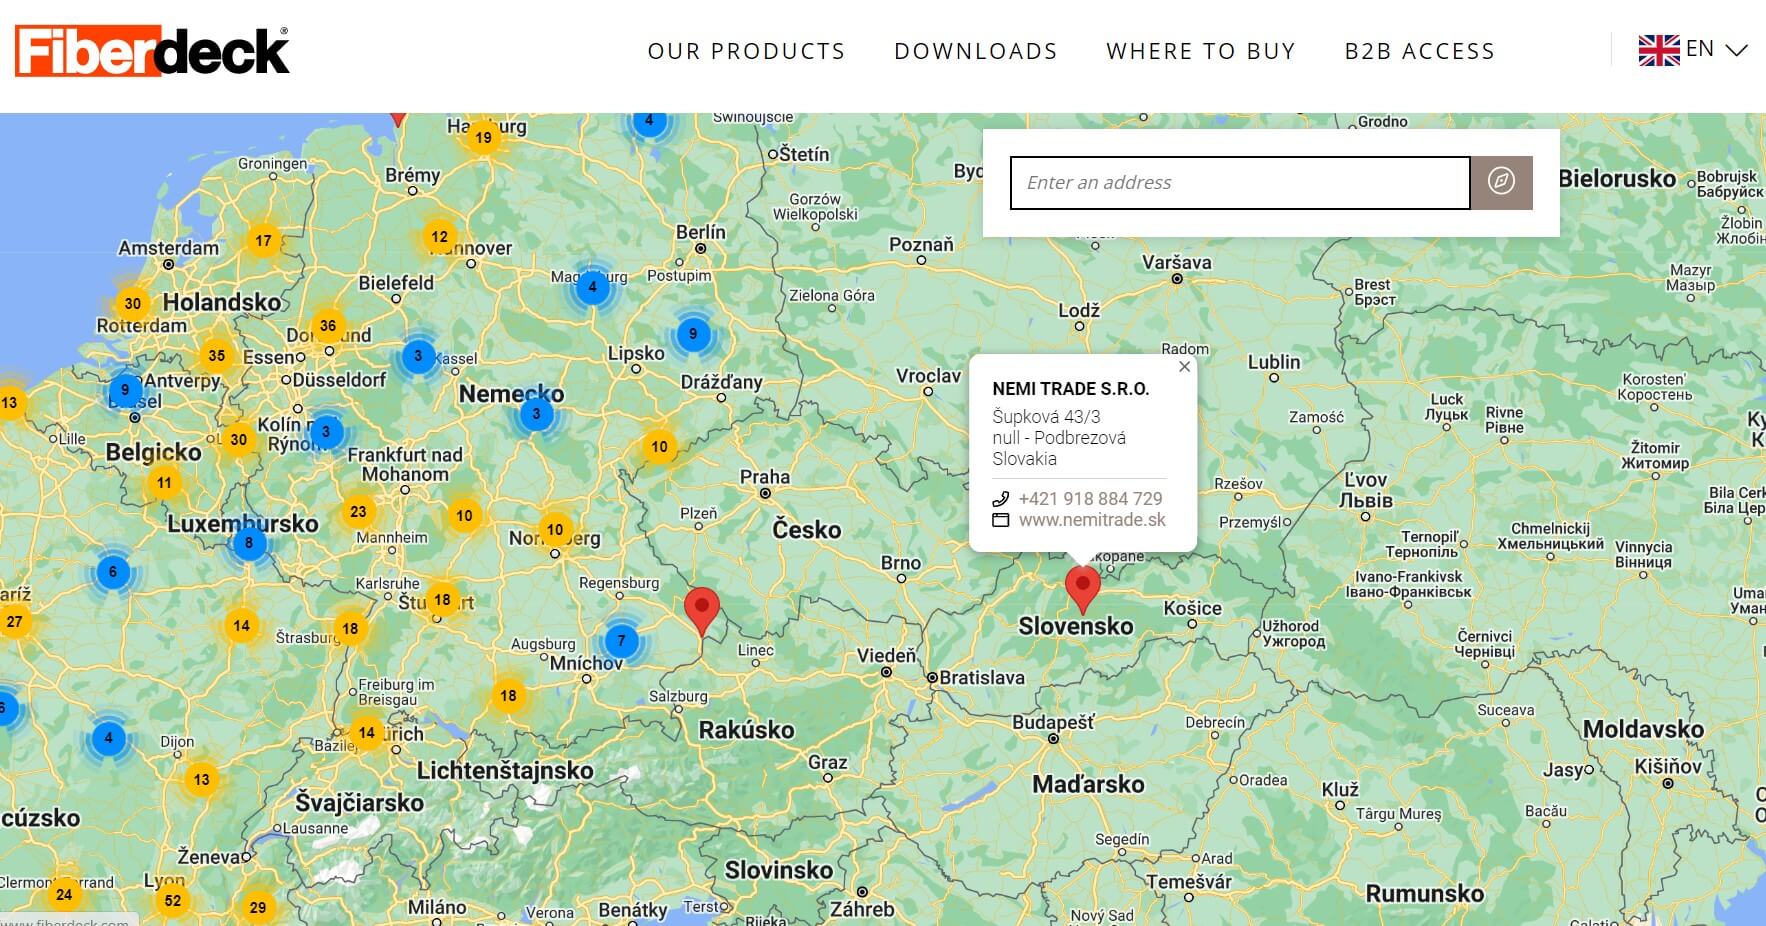Click the compass locate-me button
This screenshot has height=926, width=1766.
point(1501,182)
